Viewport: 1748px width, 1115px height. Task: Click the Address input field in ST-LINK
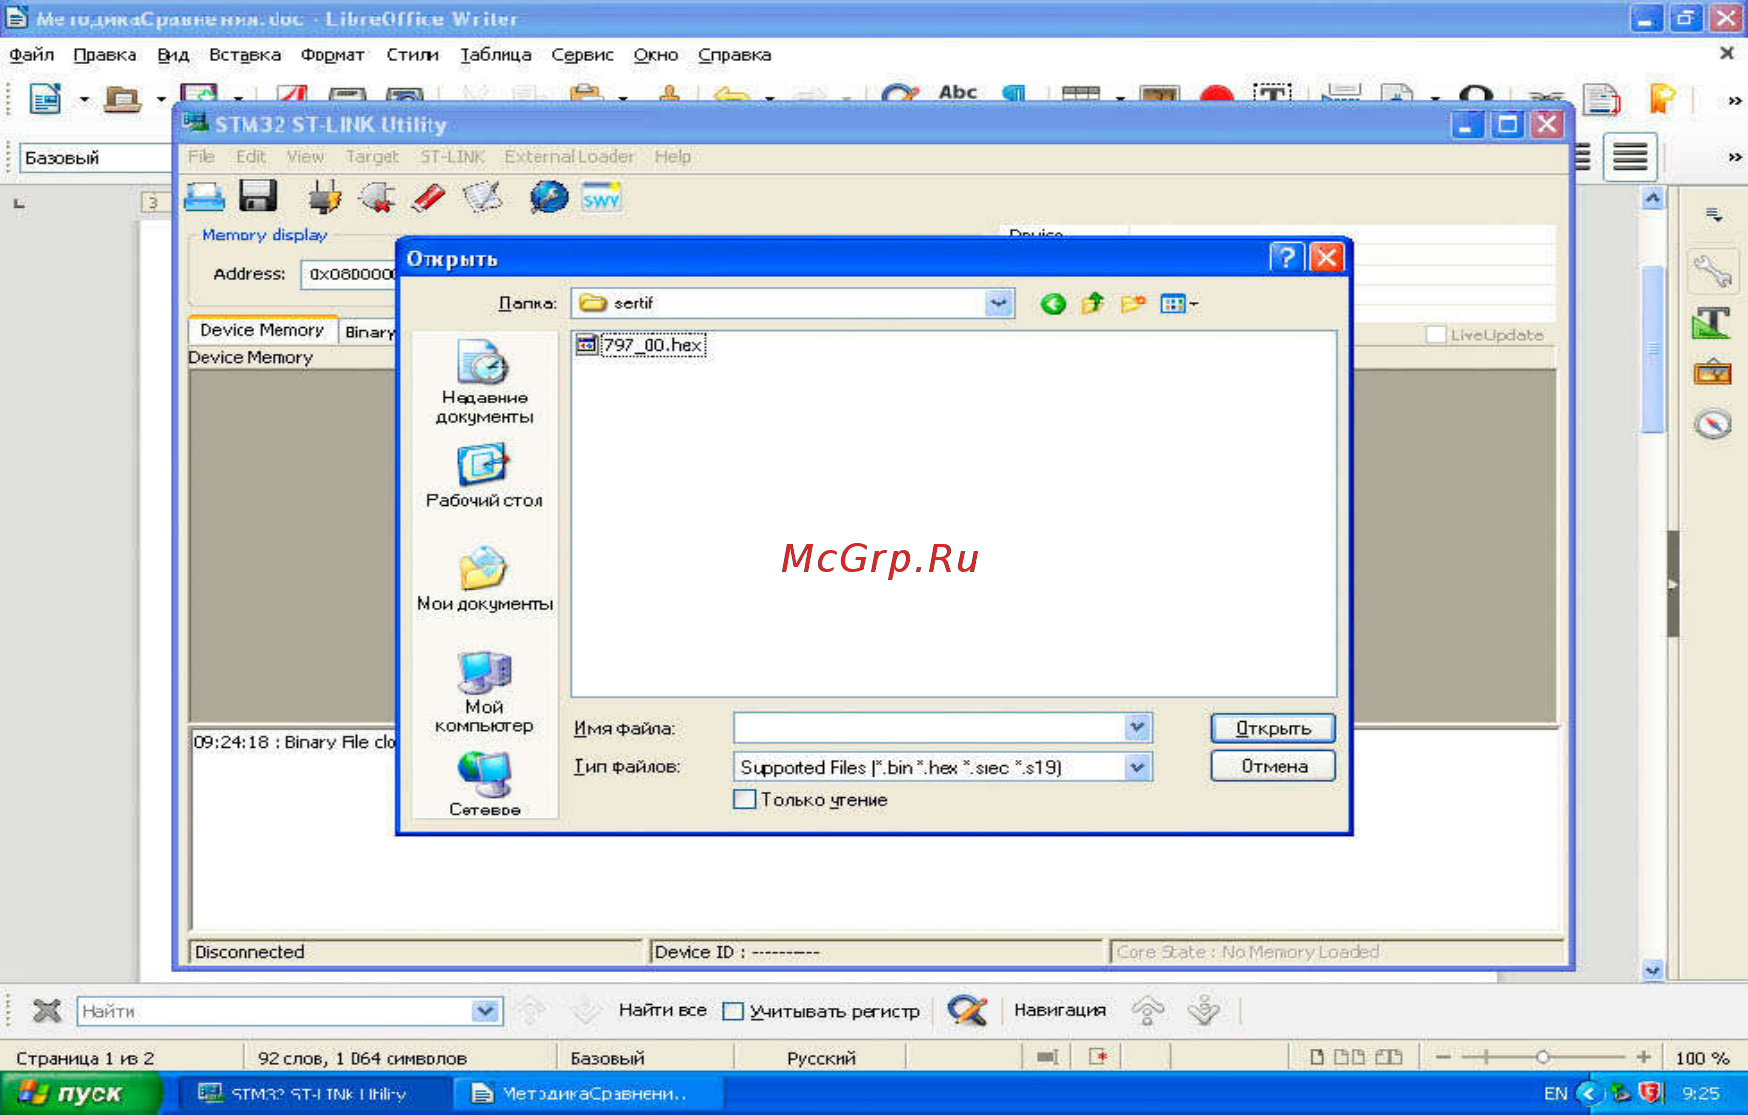[x=349, y=274]
